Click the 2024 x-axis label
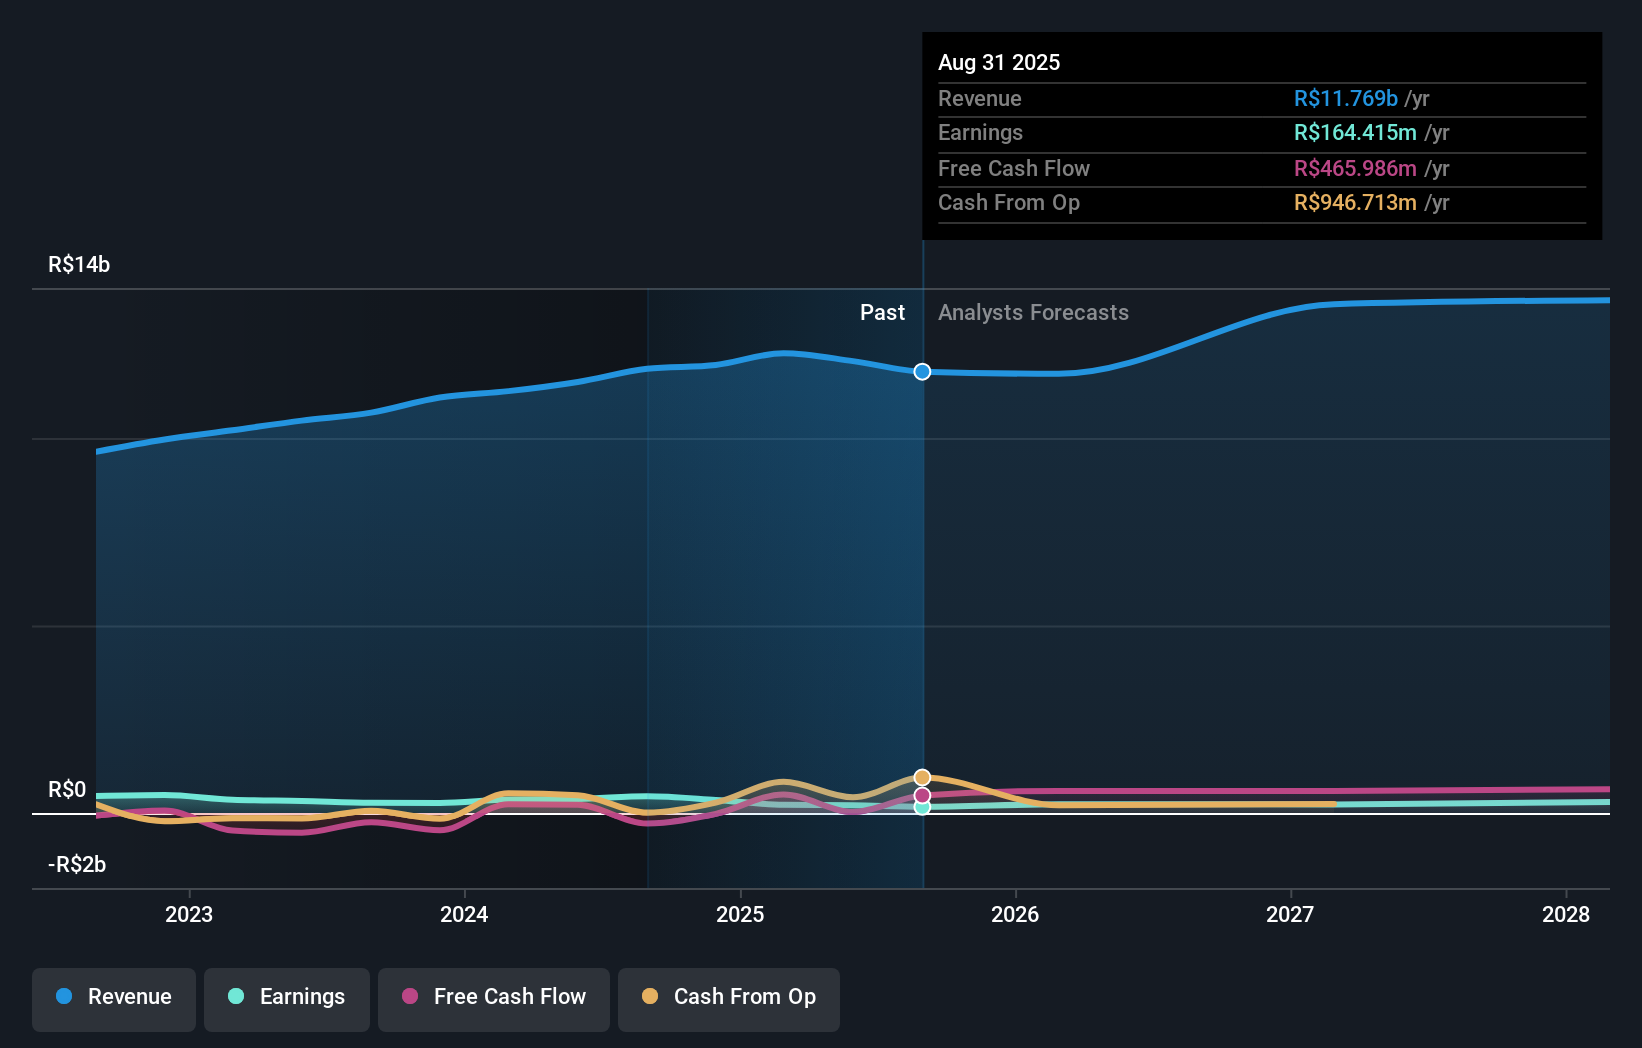 (464, 914)
